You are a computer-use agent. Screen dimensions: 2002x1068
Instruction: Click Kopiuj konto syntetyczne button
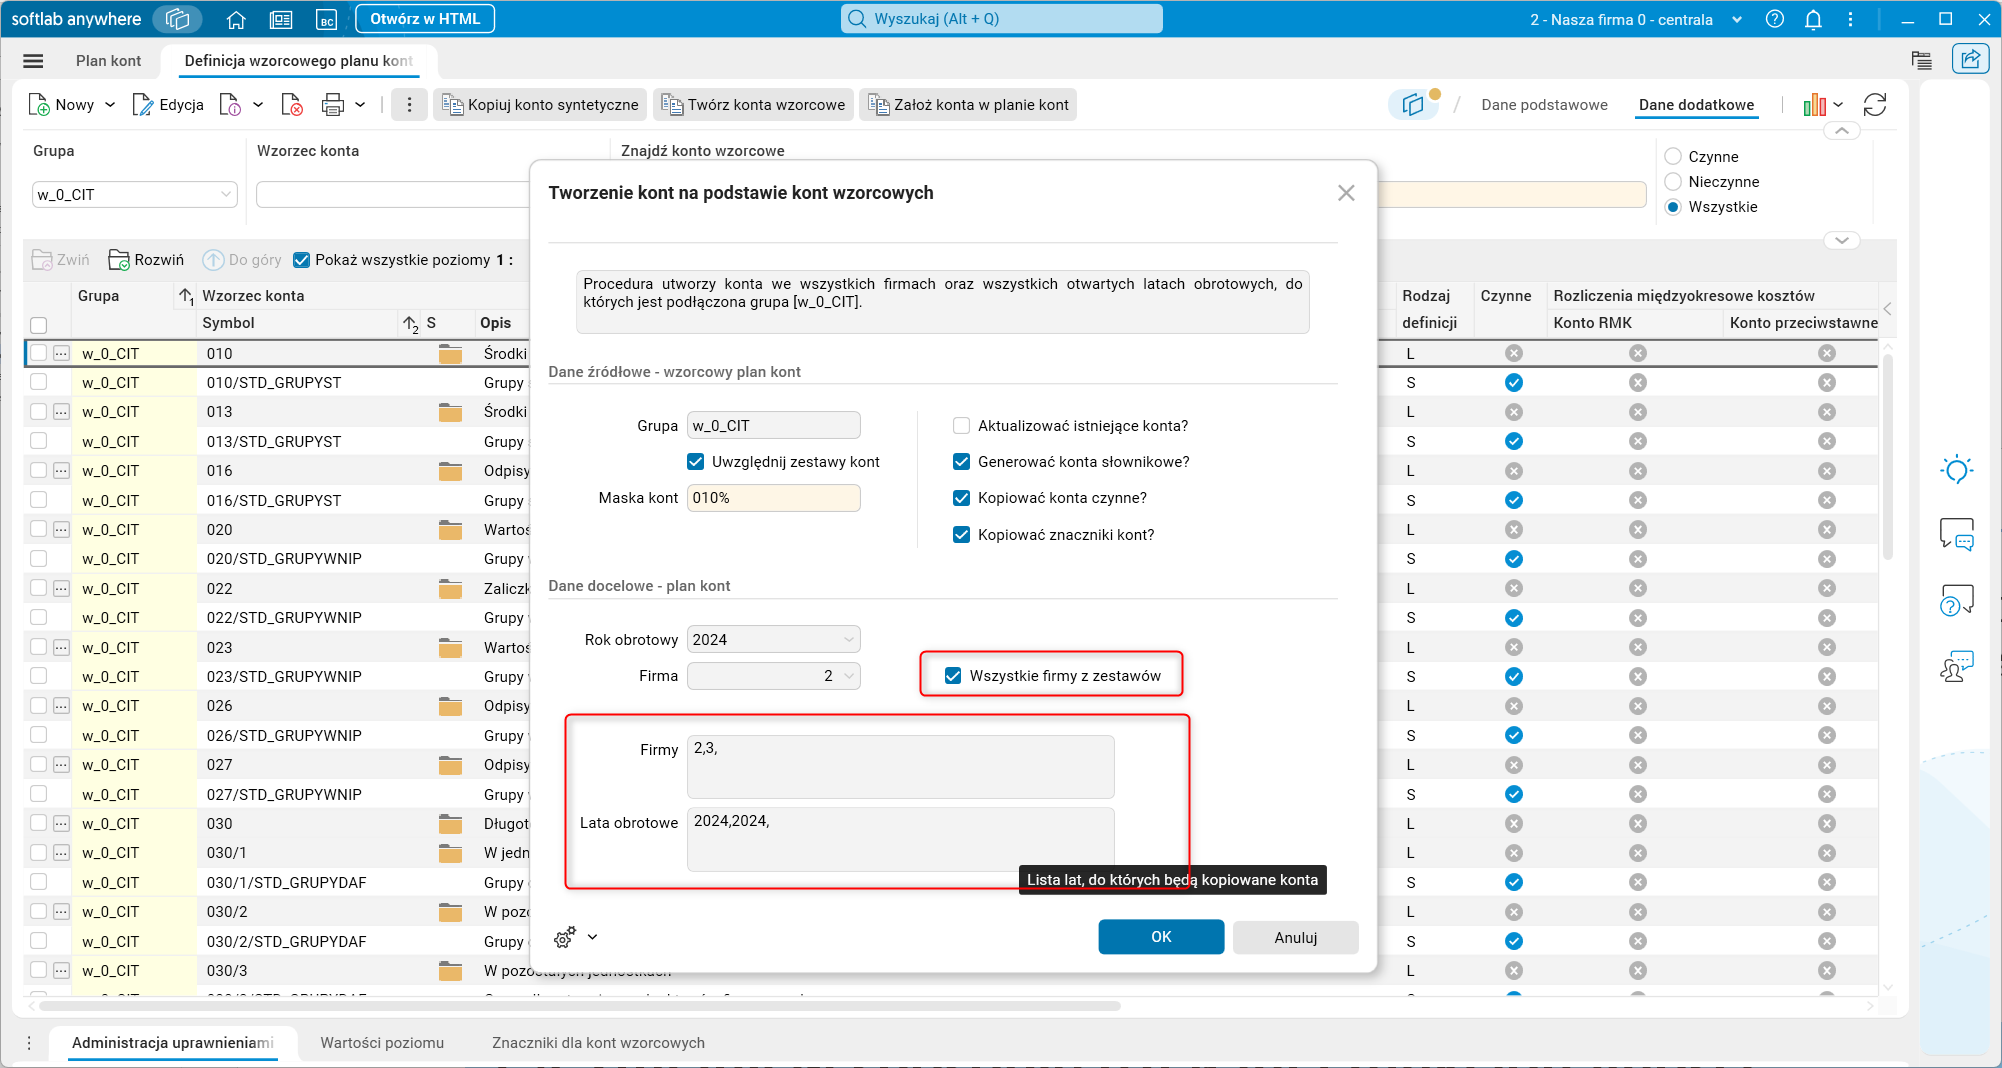[x=540, y=105]
